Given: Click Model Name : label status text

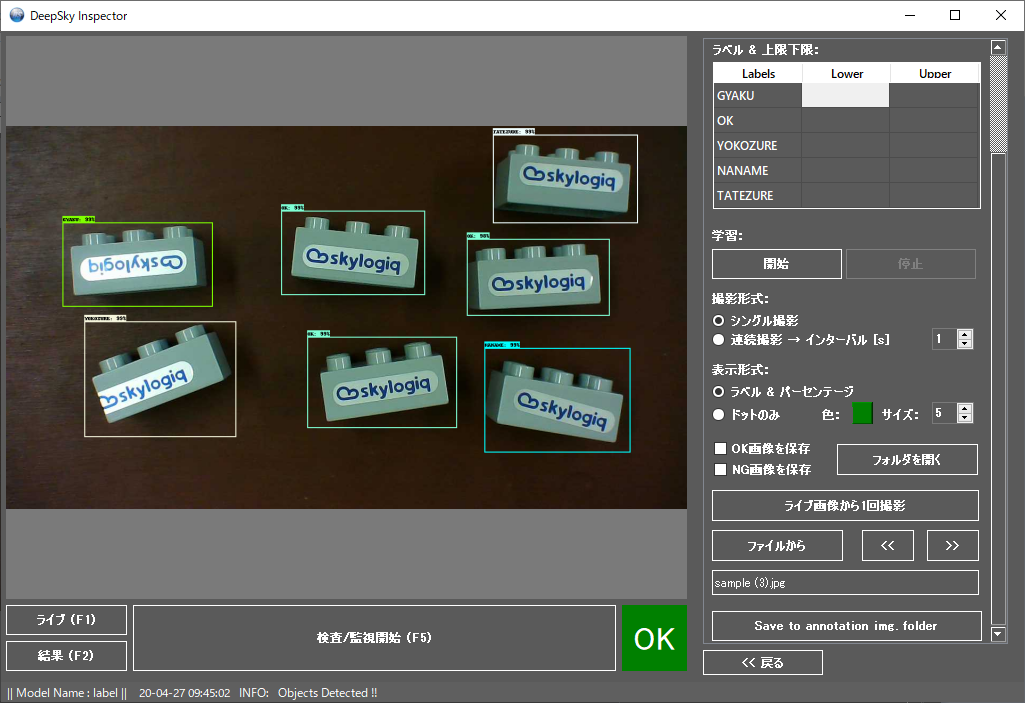Looking at the screenshot, I should tap(67, 693).
